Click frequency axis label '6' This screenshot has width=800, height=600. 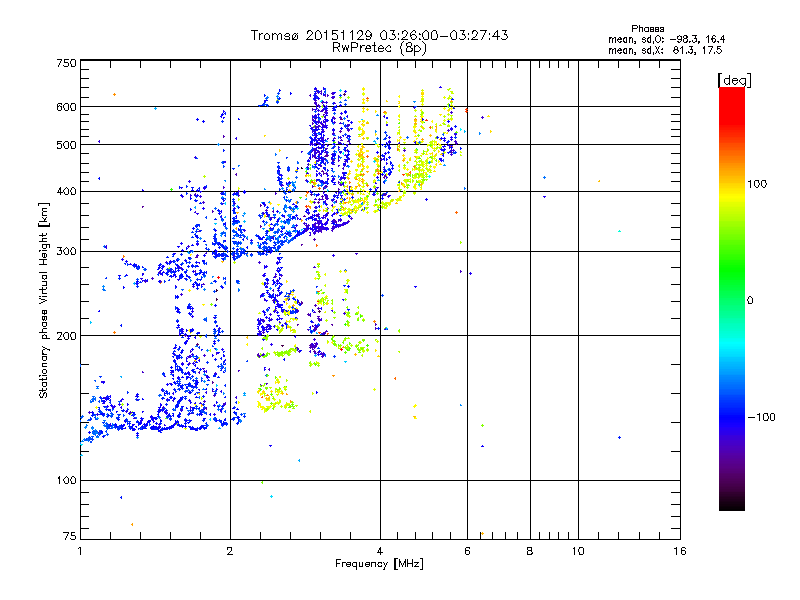467,551
